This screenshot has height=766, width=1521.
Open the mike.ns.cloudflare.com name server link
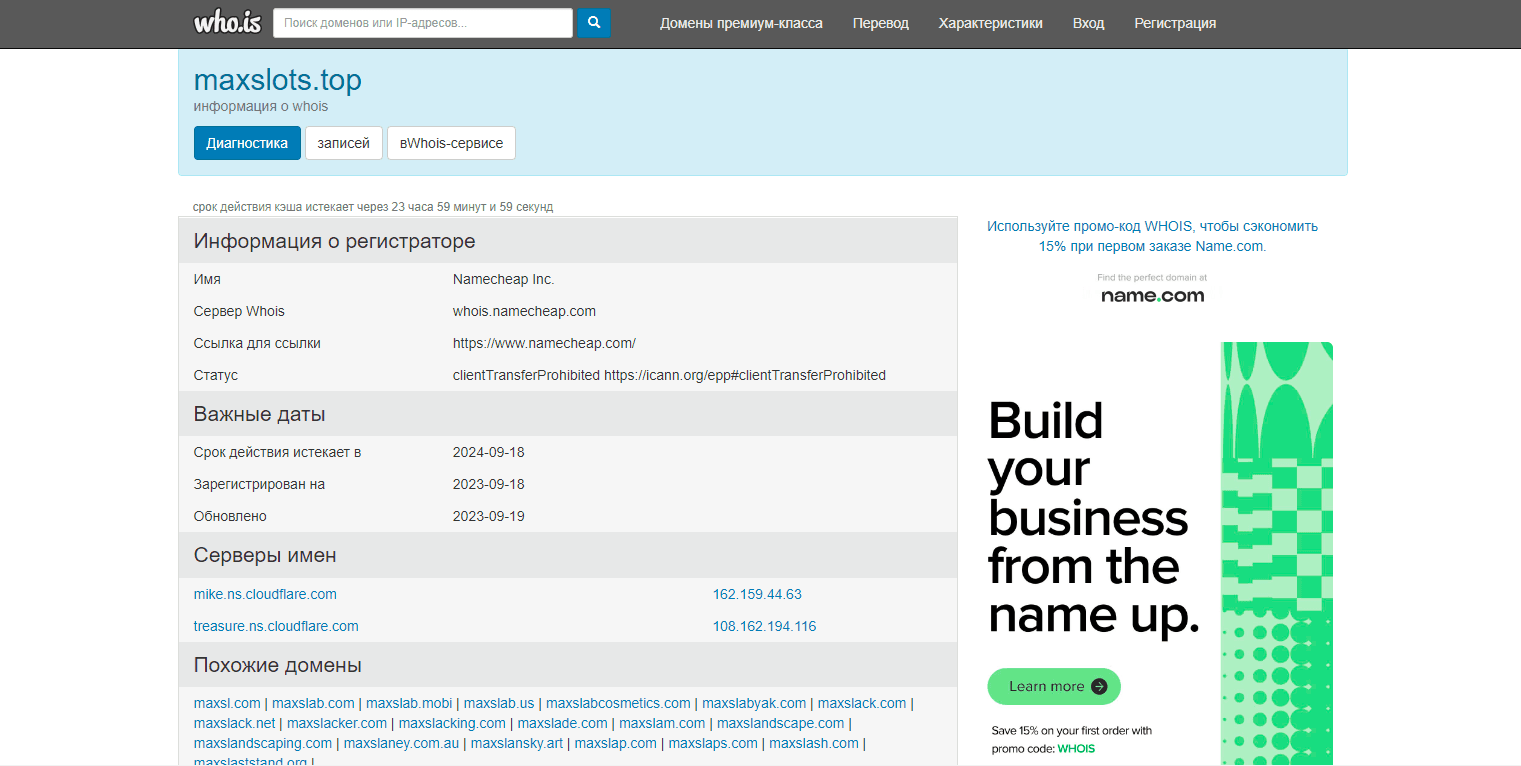265,594
